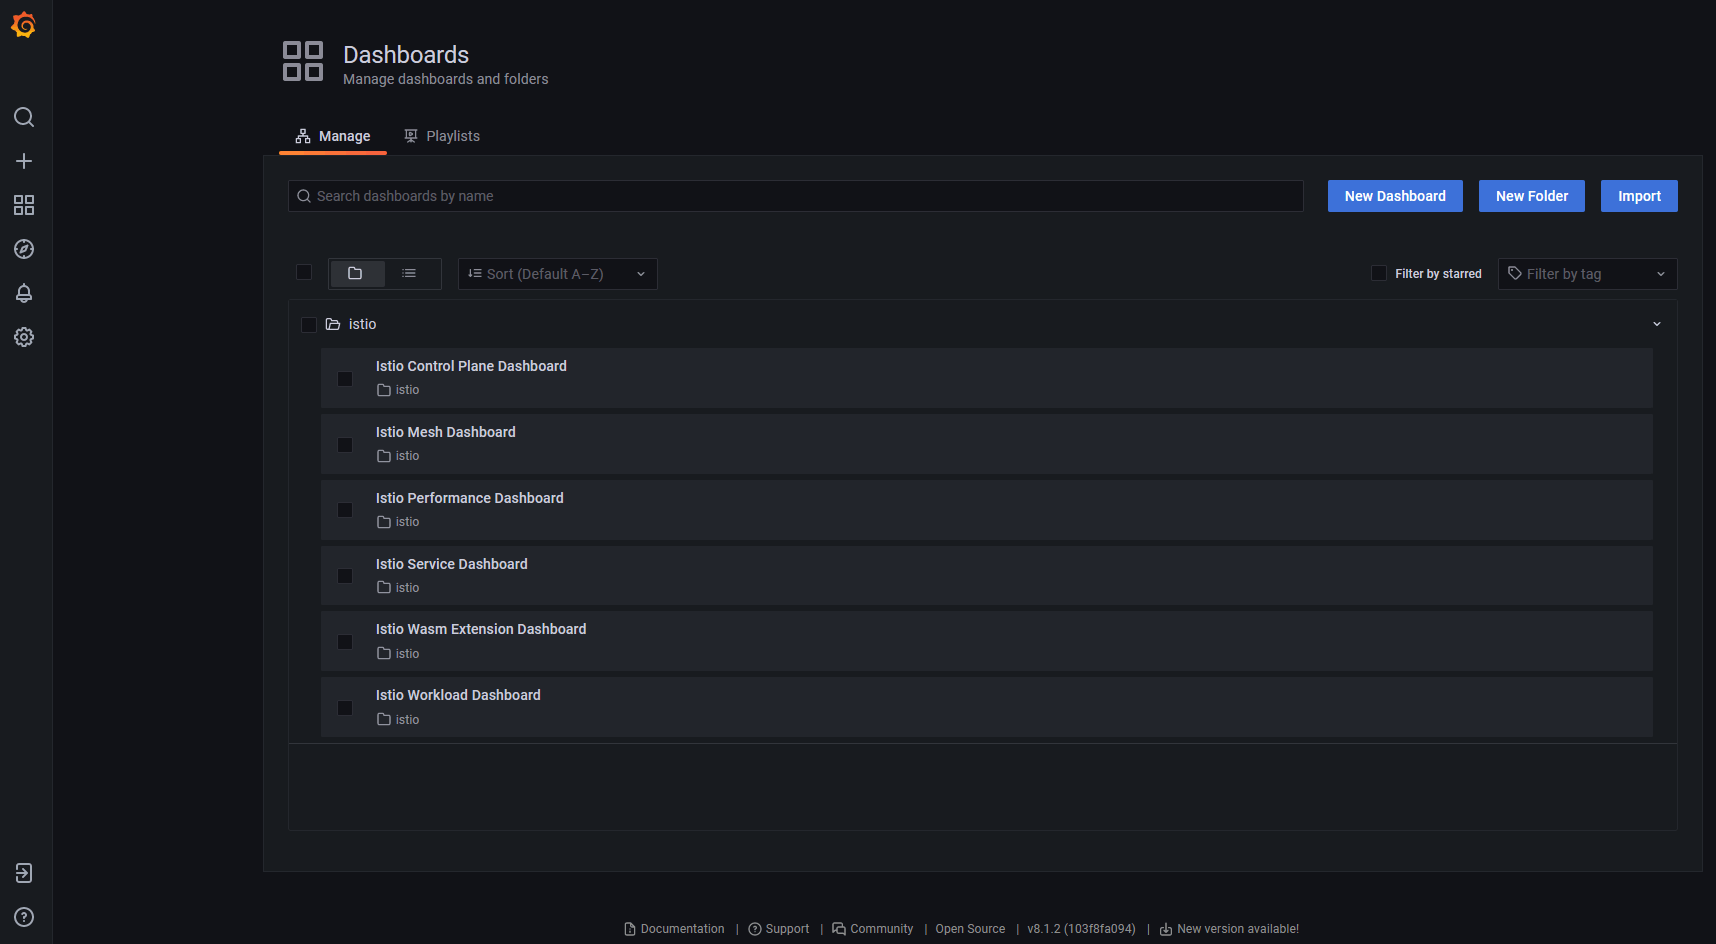This screenshot has width=1716, height=944.
Task: Open the Community footer link
Action: [x=873, y=929]
